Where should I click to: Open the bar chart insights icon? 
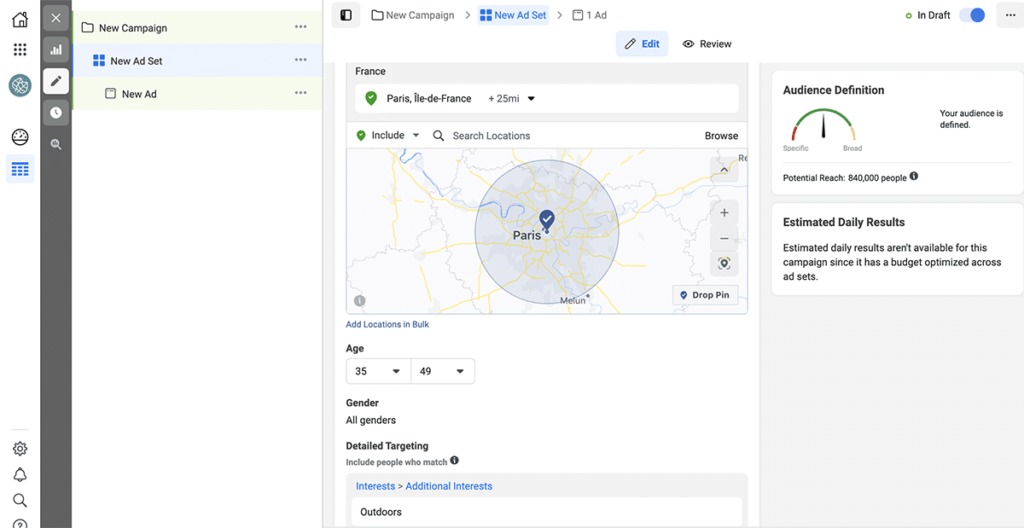(56, 49)
